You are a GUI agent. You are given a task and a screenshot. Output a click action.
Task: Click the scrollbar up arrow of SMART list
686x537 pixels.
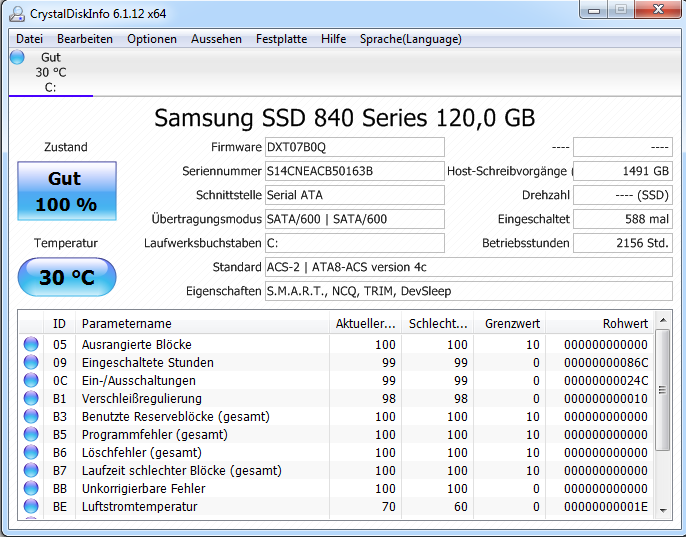click(x=663, y=321)
